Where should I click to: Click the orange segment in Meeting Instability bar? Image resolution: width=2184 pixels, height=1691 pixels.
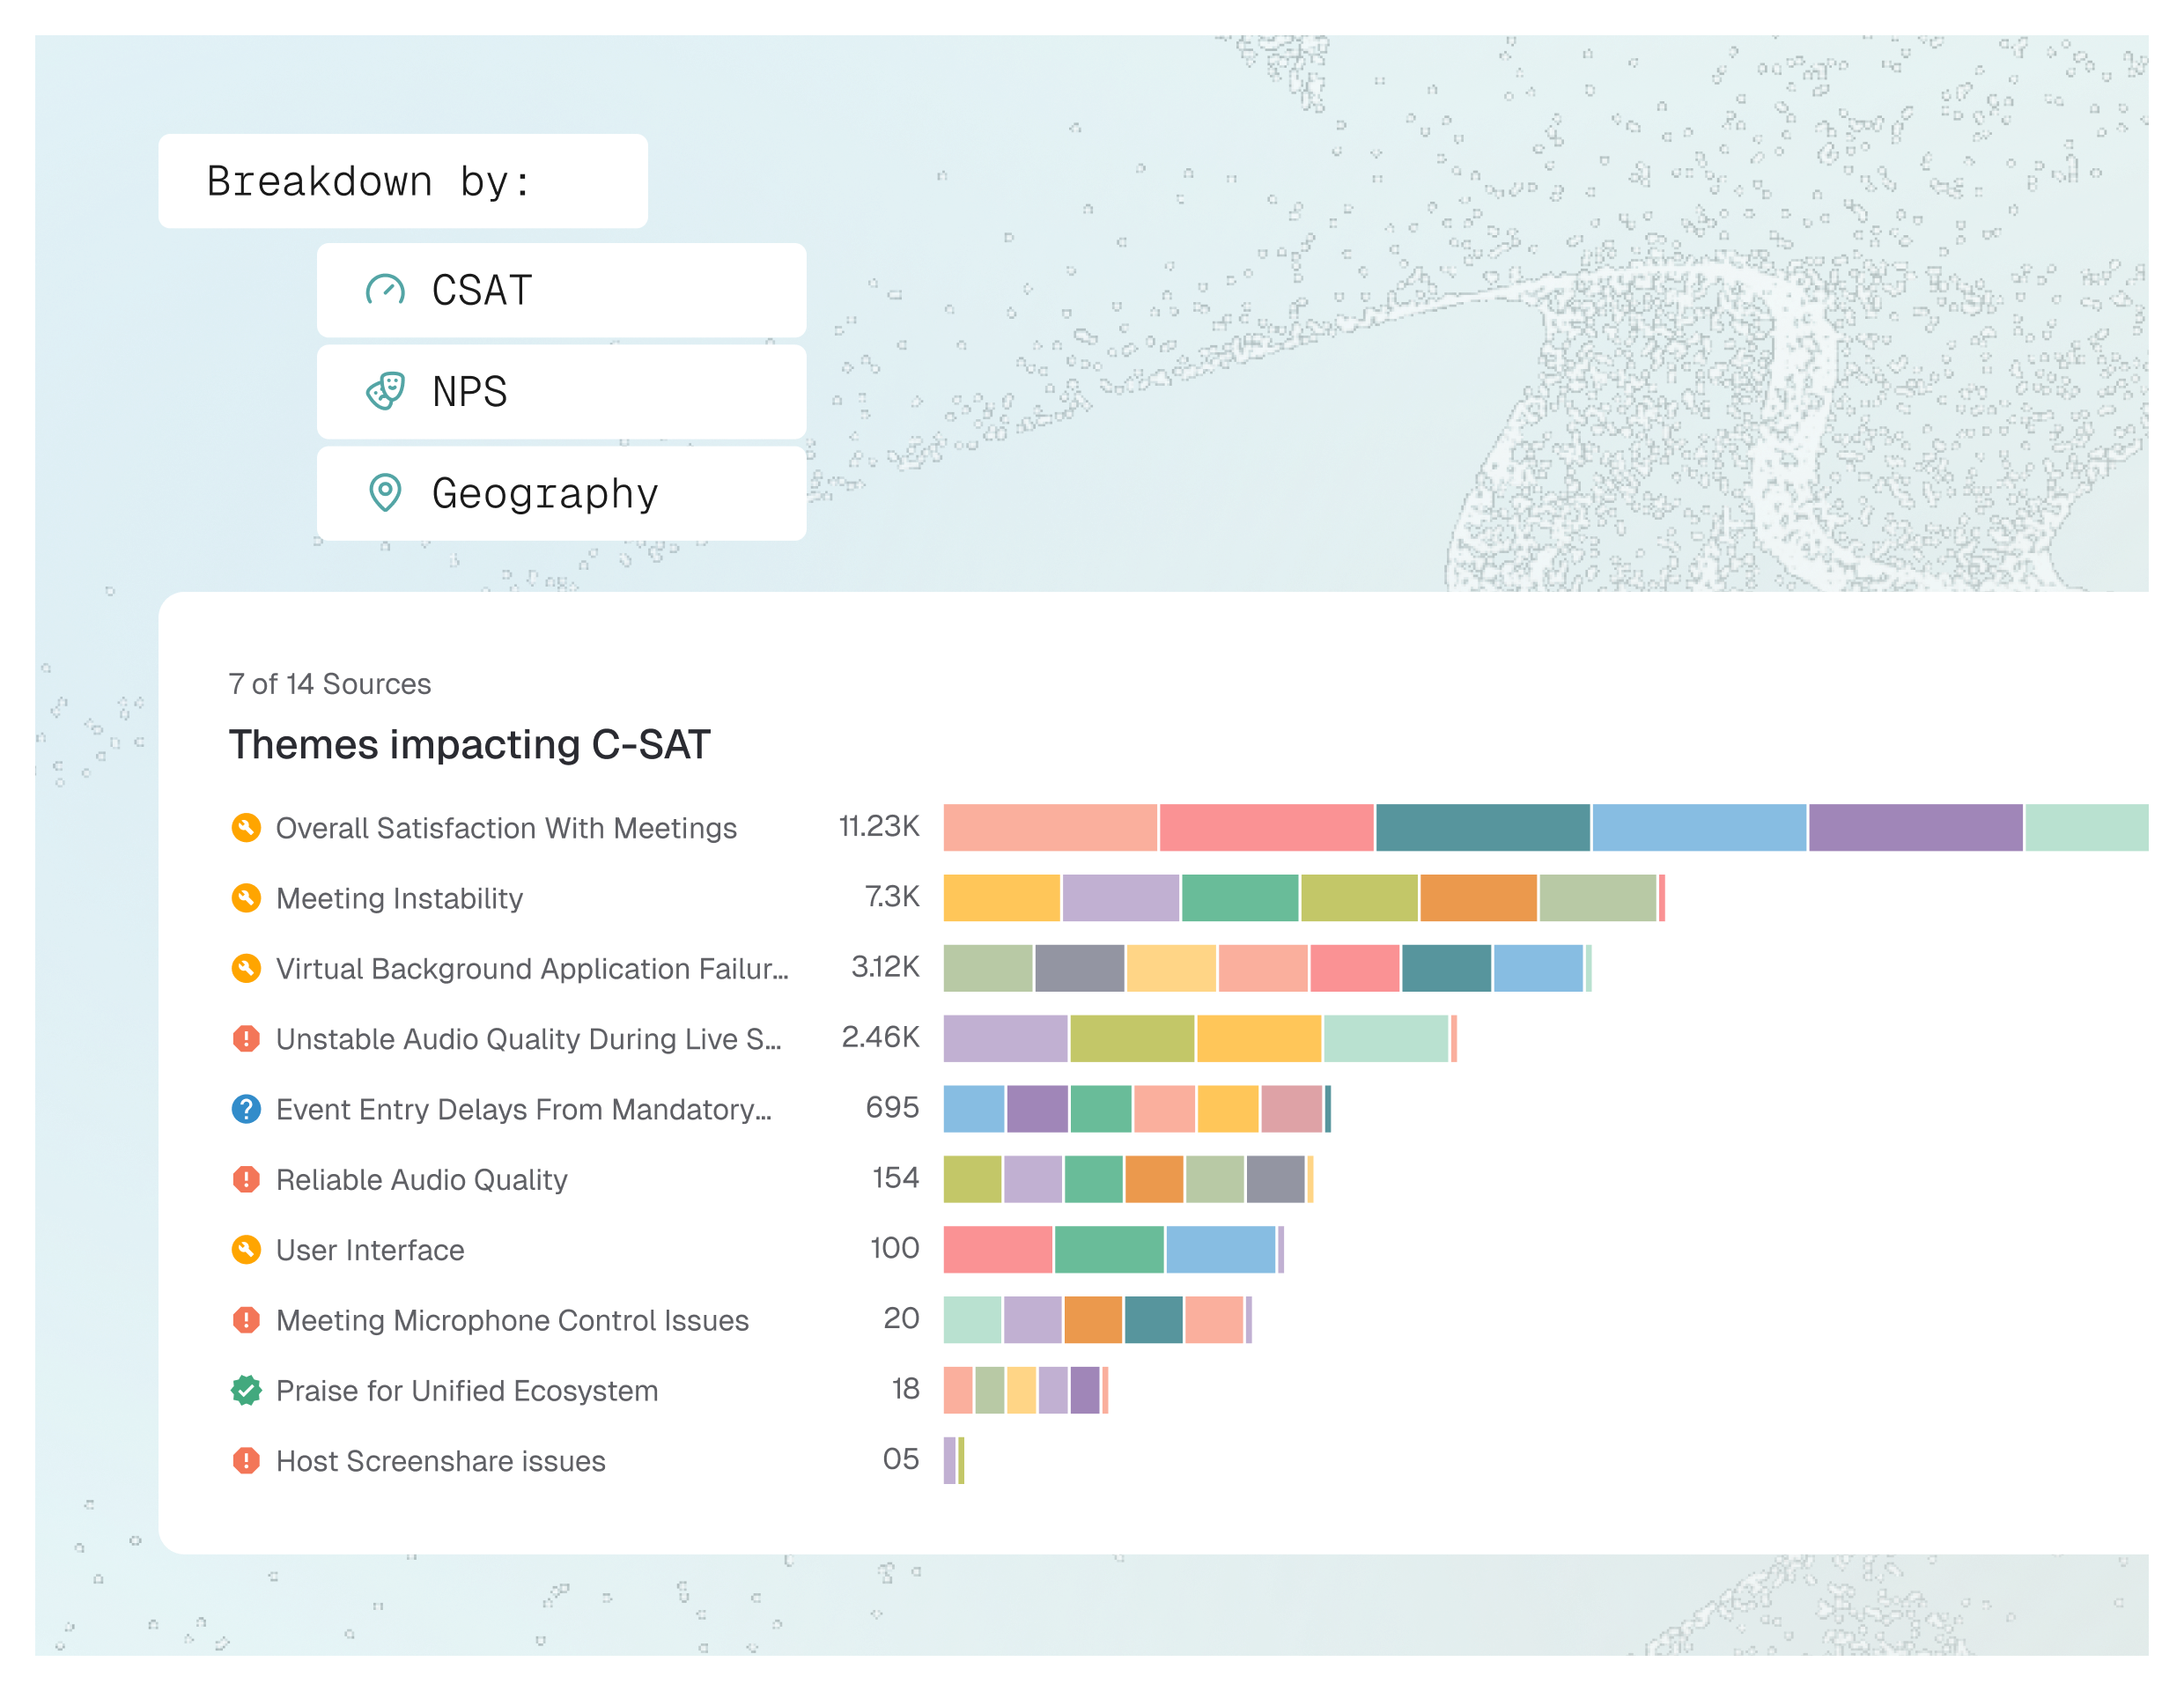coord(1477,898)
